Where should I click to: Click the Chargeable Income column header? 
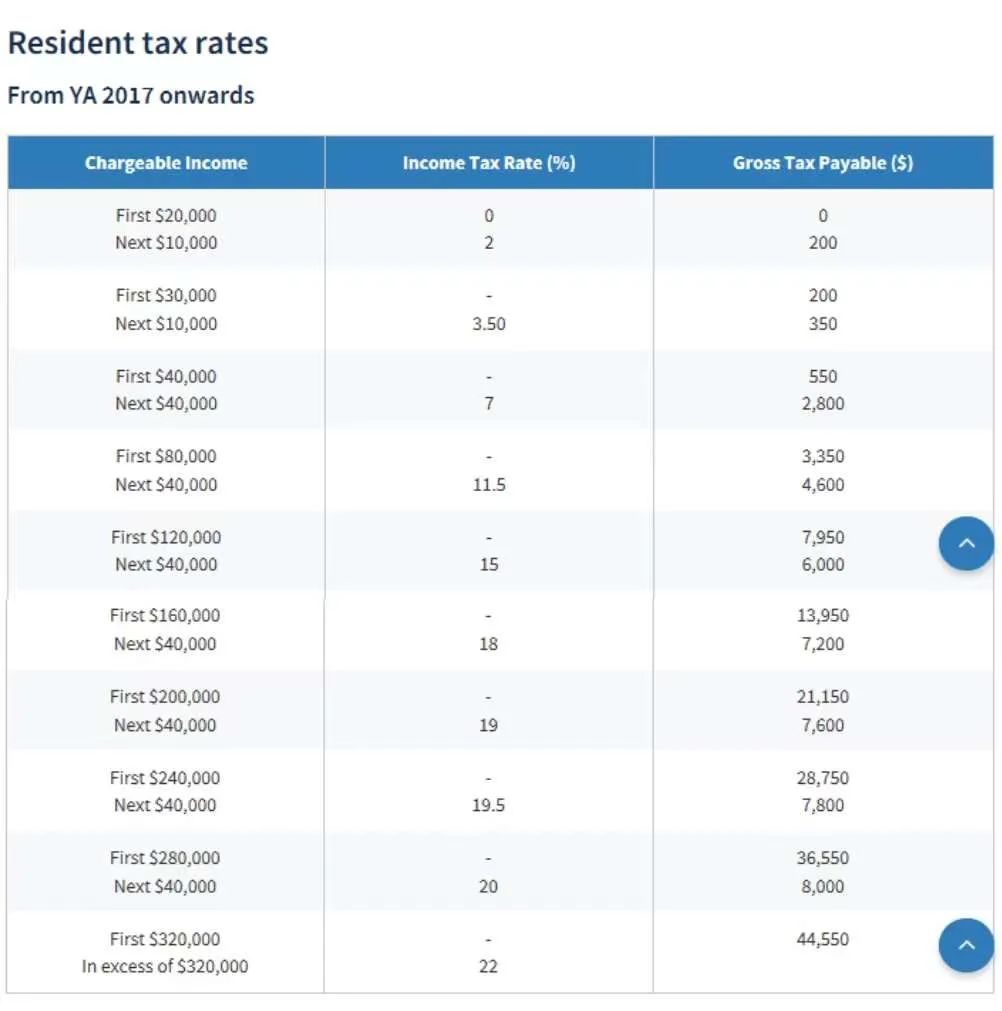click(x=166, y=163)
